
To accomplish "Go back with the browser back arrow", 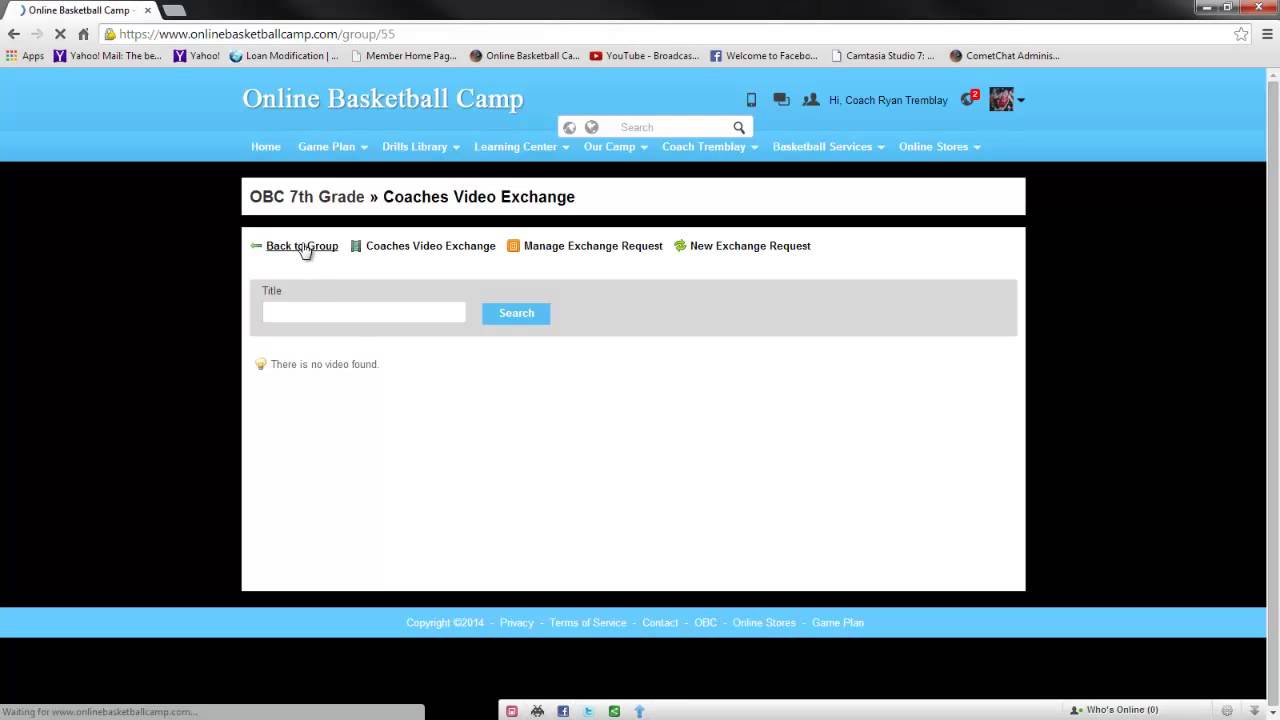I will pos(14,34).
